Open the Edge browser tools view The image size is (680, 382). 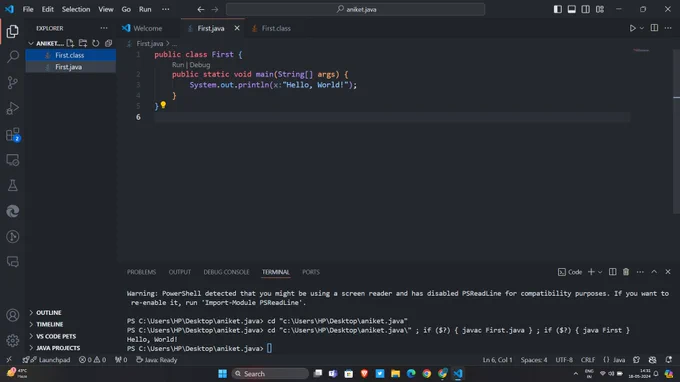tap(13, 211)
